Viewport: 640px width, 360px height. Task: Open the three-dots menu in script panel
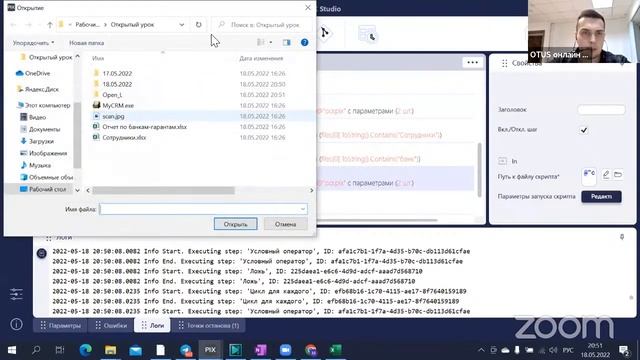pyautogui.click(x=473, y=62)
